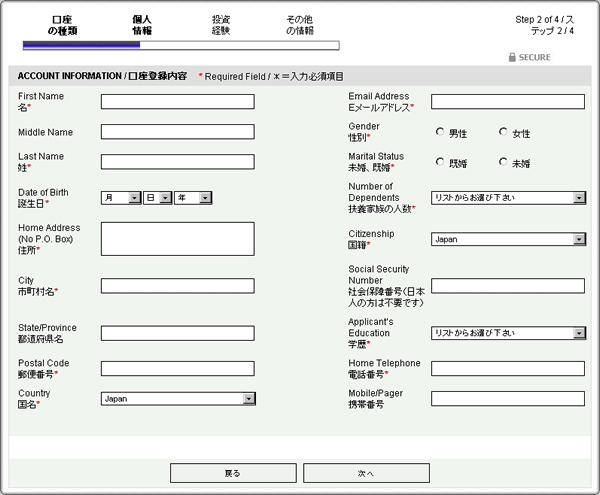The width and height of the screenshot is (600, 495).
Task: Select the その他の情報 step tab
Action: (x=300, y=25)
